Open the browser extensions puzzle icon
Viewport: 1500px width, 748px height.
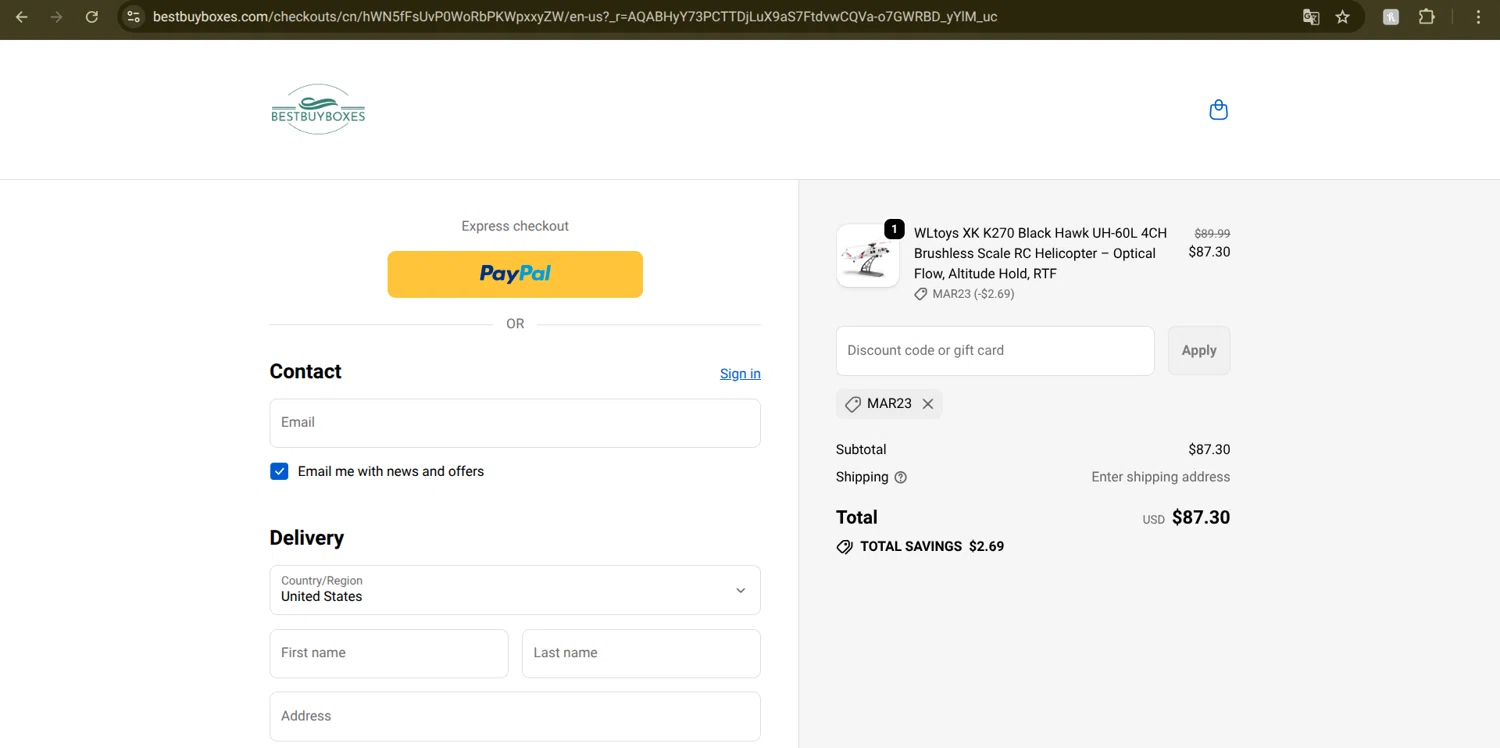click(1427, 17)
